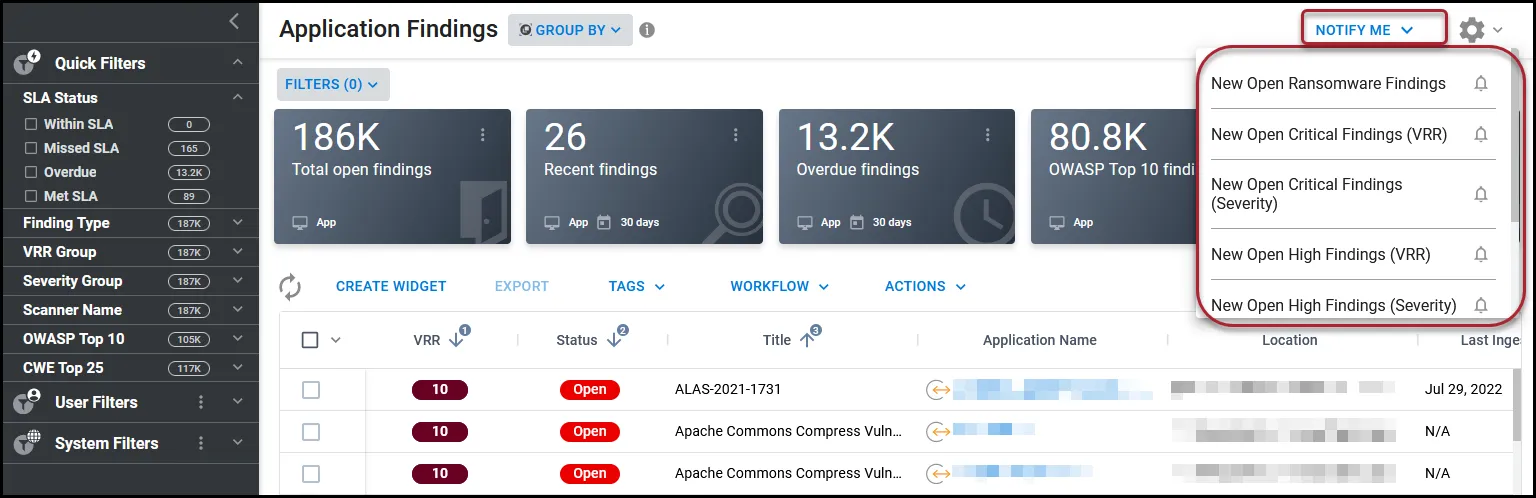Click App monitor icon on Total open findings card
The width and height of the screenshot is (1536, 498).
299,222
